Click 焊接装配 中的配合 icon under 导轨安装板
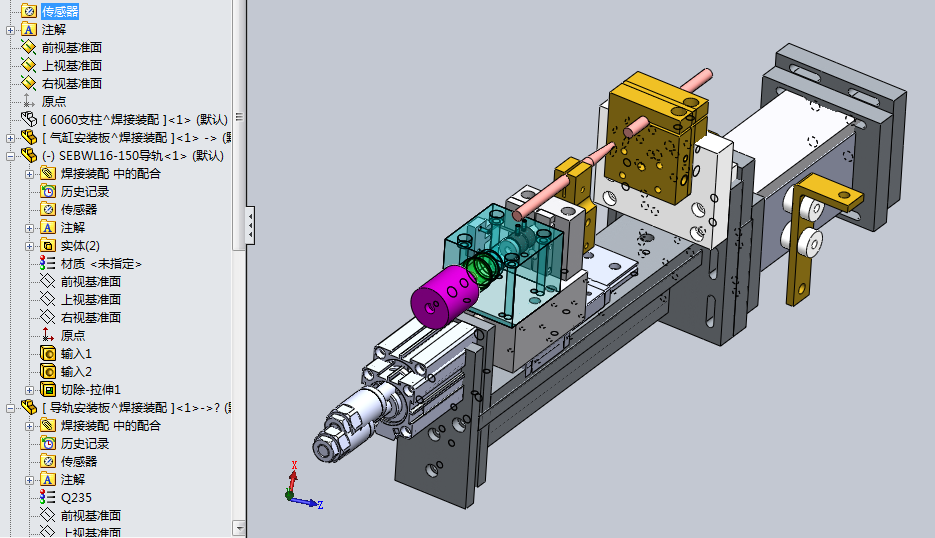The width and height of the screenshot is (935, 538). click(48, 425)
